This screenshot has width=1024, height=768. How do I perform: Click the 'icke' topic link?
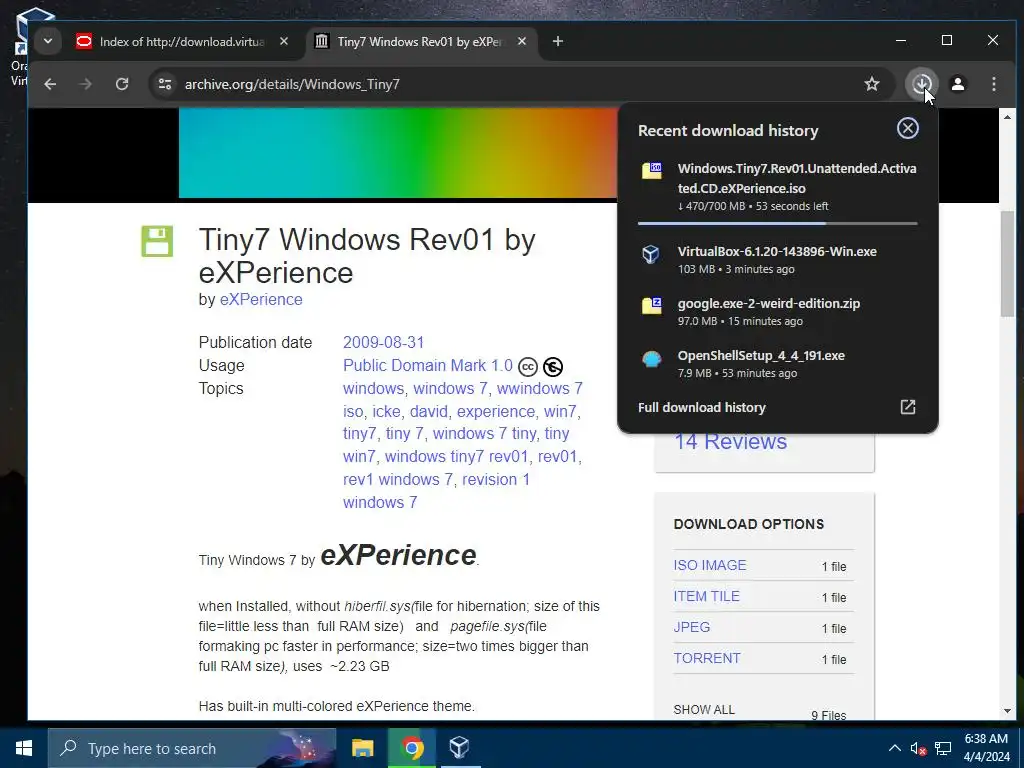click(x=386, y=411)
